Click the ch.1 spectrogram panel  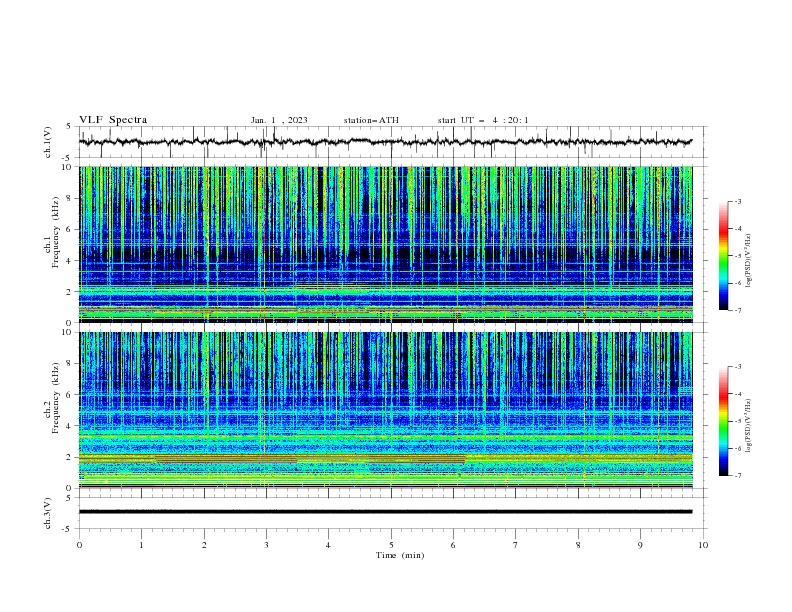386,244
